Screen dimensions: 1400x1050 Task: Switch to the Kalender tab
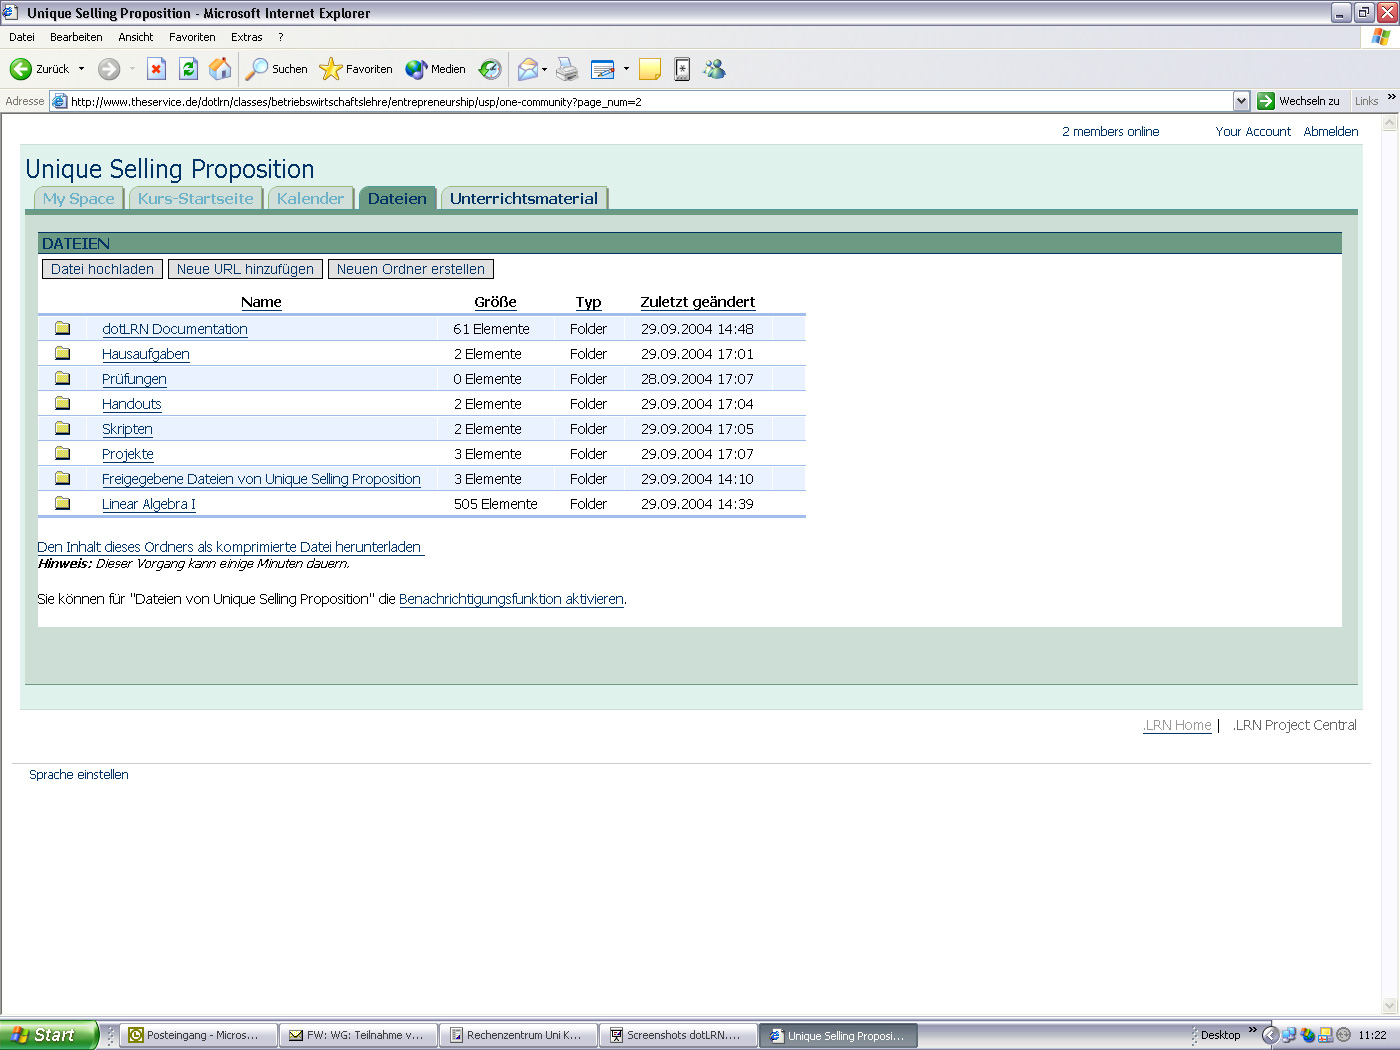click(310, 198)
